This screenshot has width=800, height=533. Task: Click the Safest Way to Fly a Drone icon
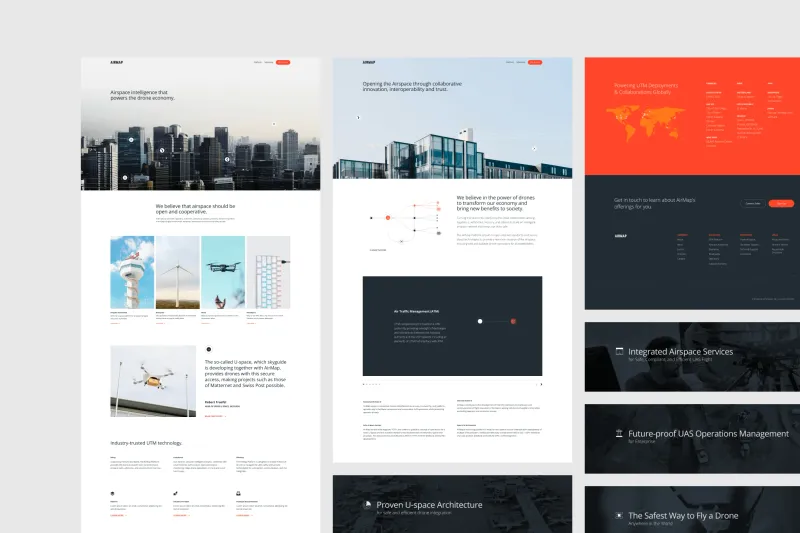[x=619, y=516]
